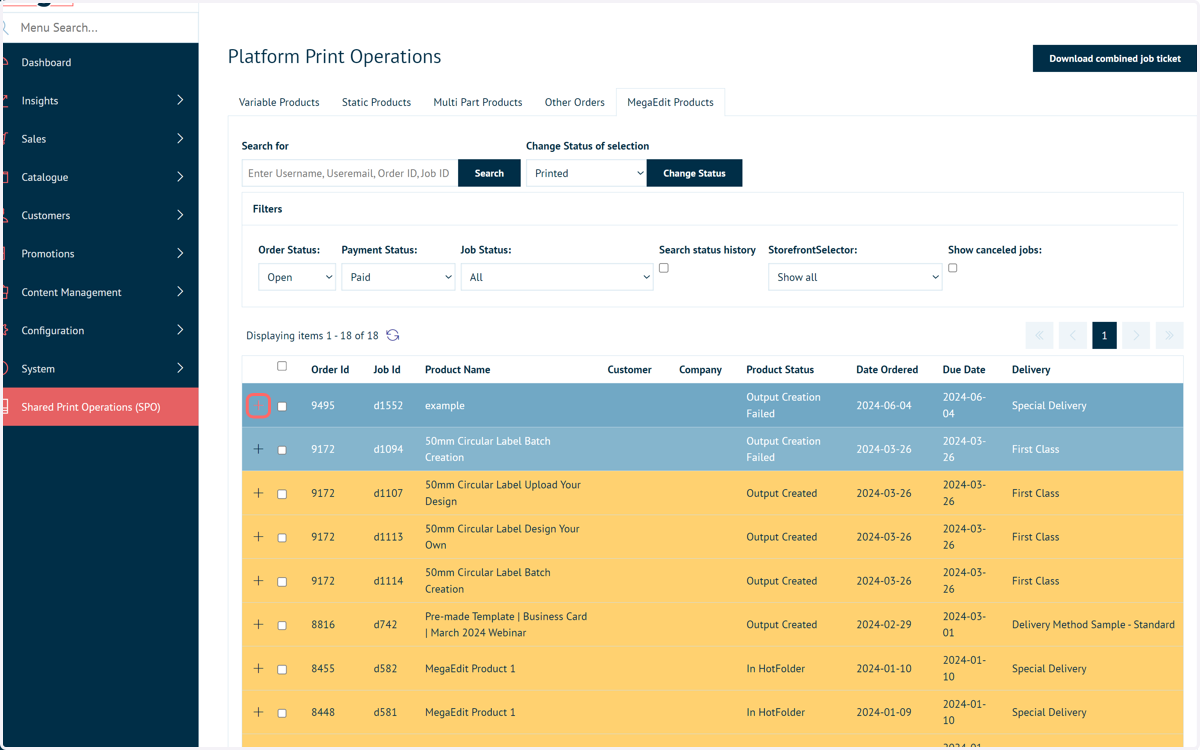Viewport: 1200px width, 750px height.
Task: Focus the Search for text field
Action: 350,173
